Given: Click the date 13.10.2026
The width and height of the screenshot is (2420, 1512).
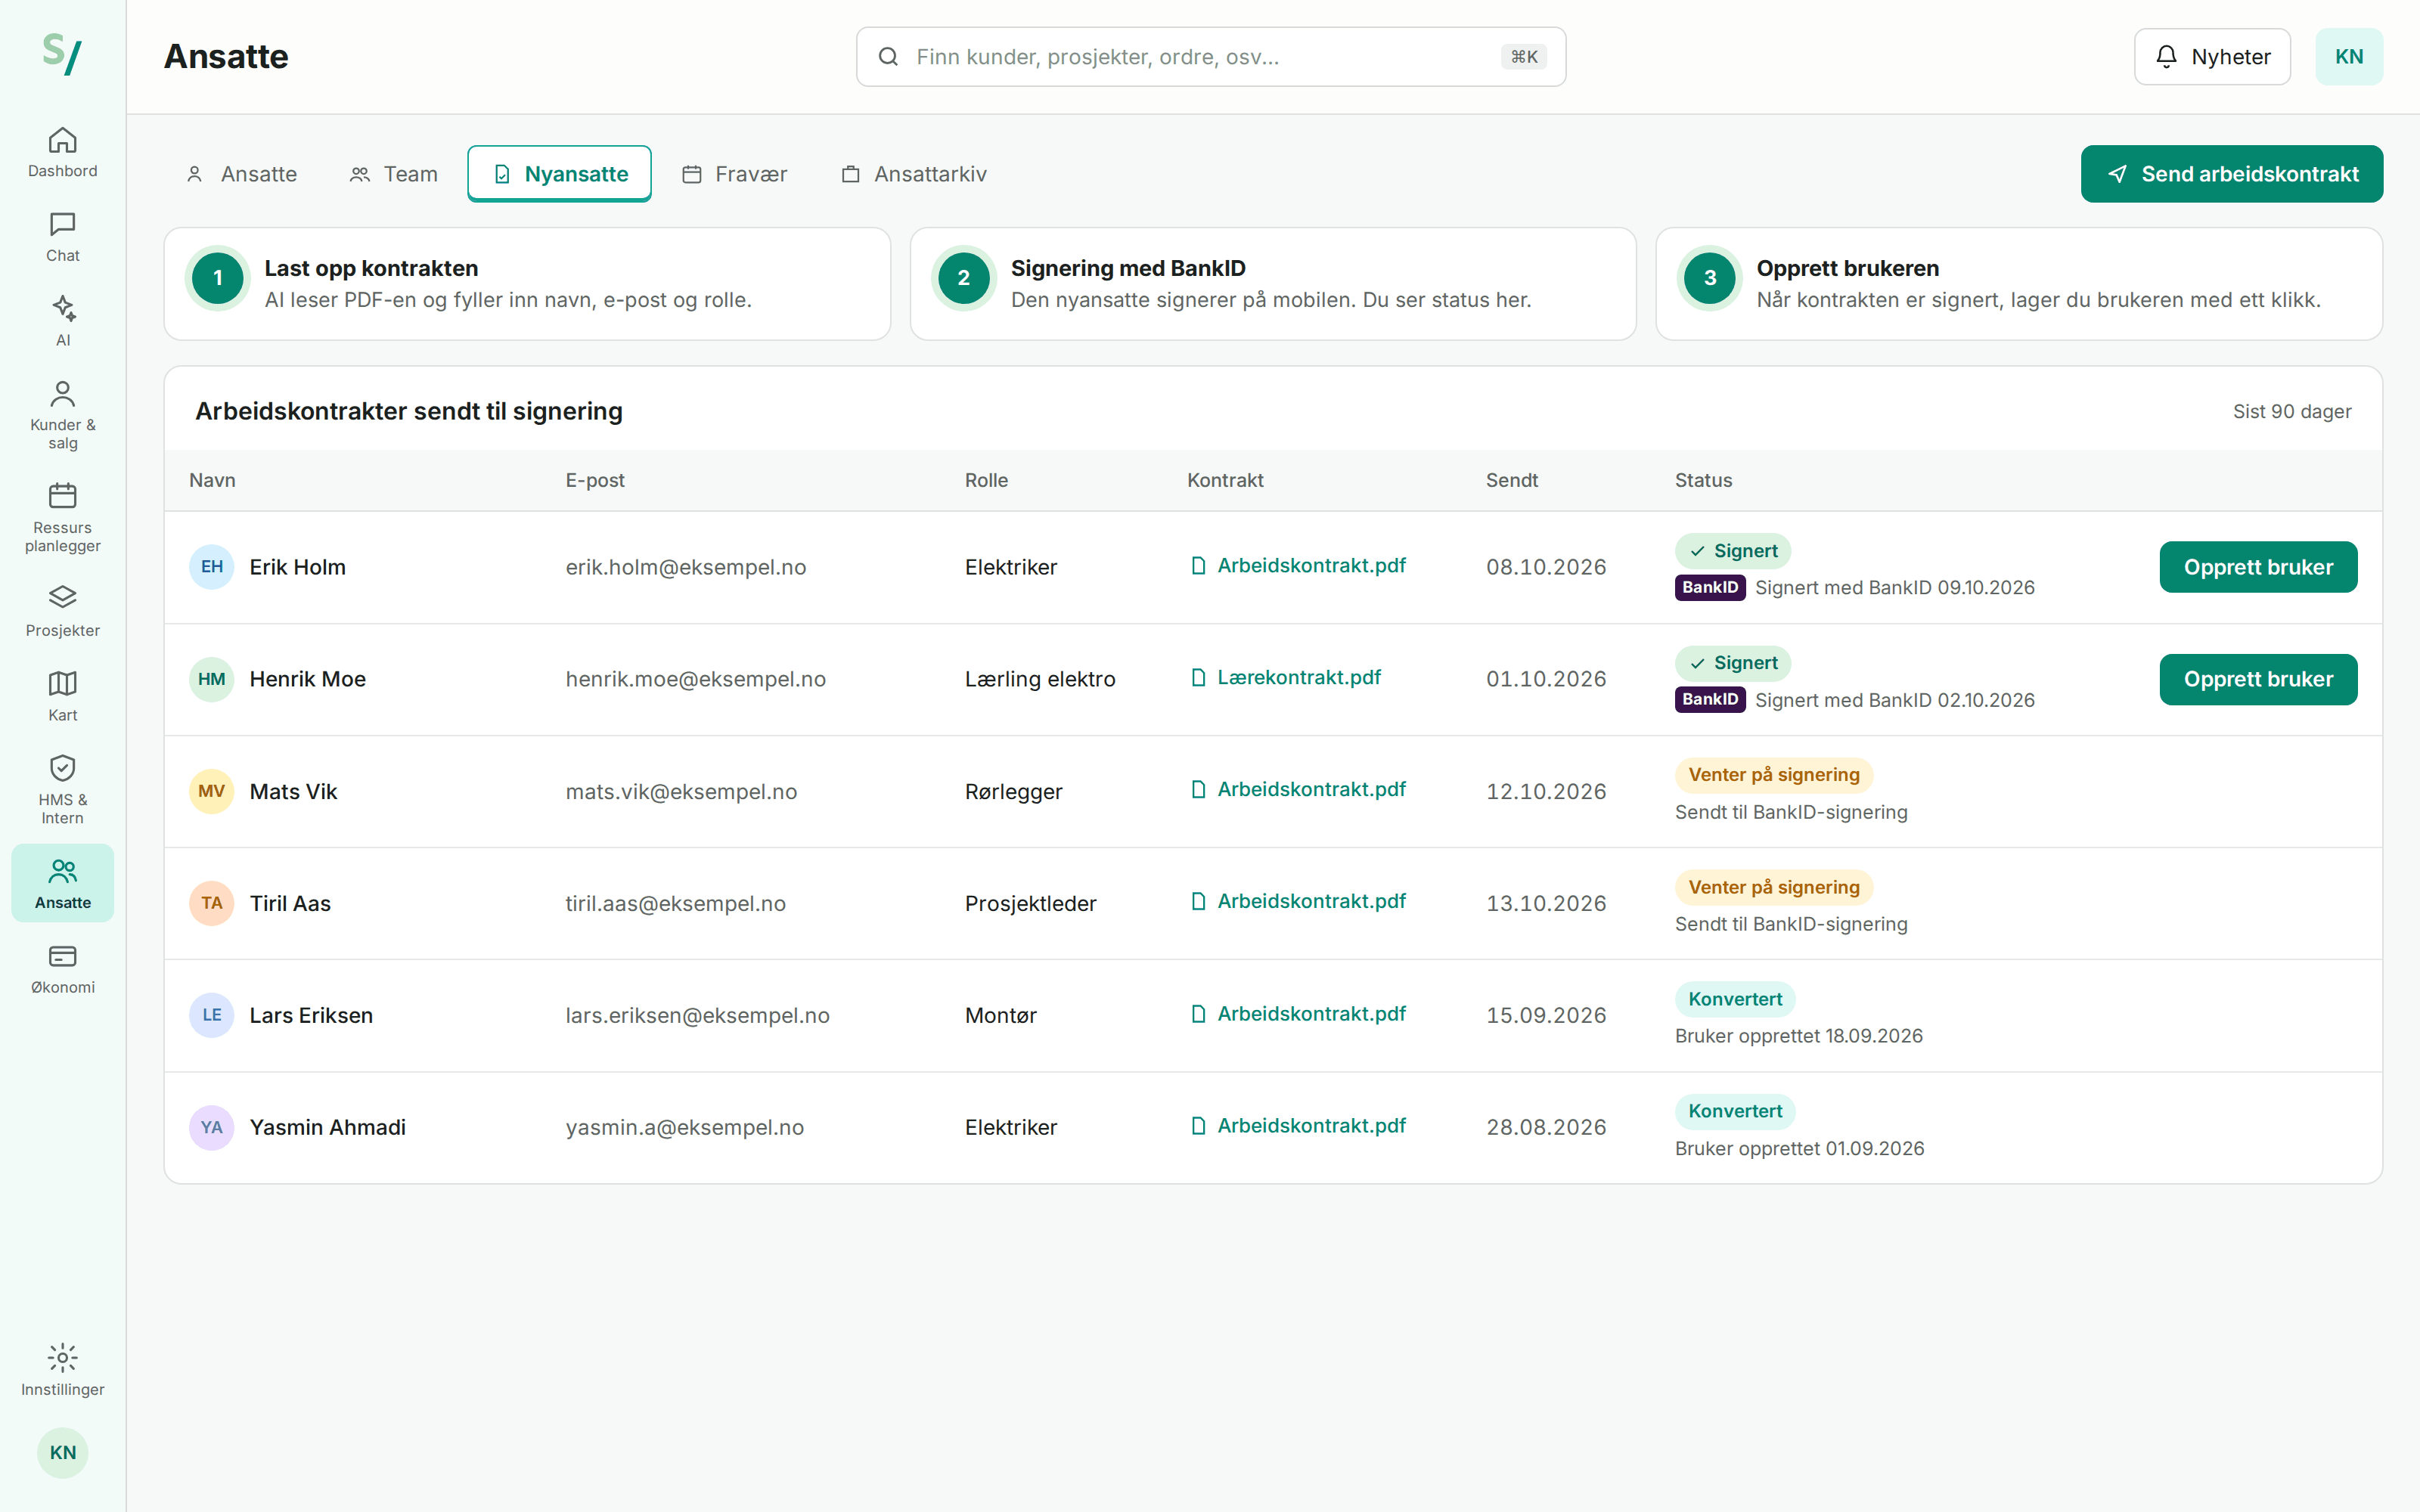Looking at the screenshot, I should 1545,903.
